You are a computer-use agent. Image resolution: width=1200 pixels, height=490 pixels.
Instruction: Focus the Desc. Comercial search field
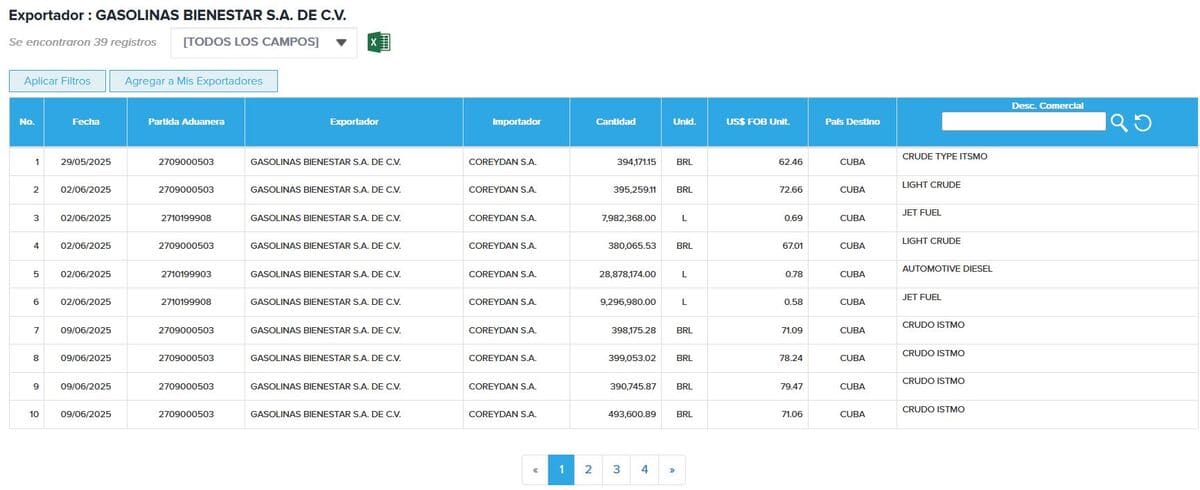(x=1024, y=121)
